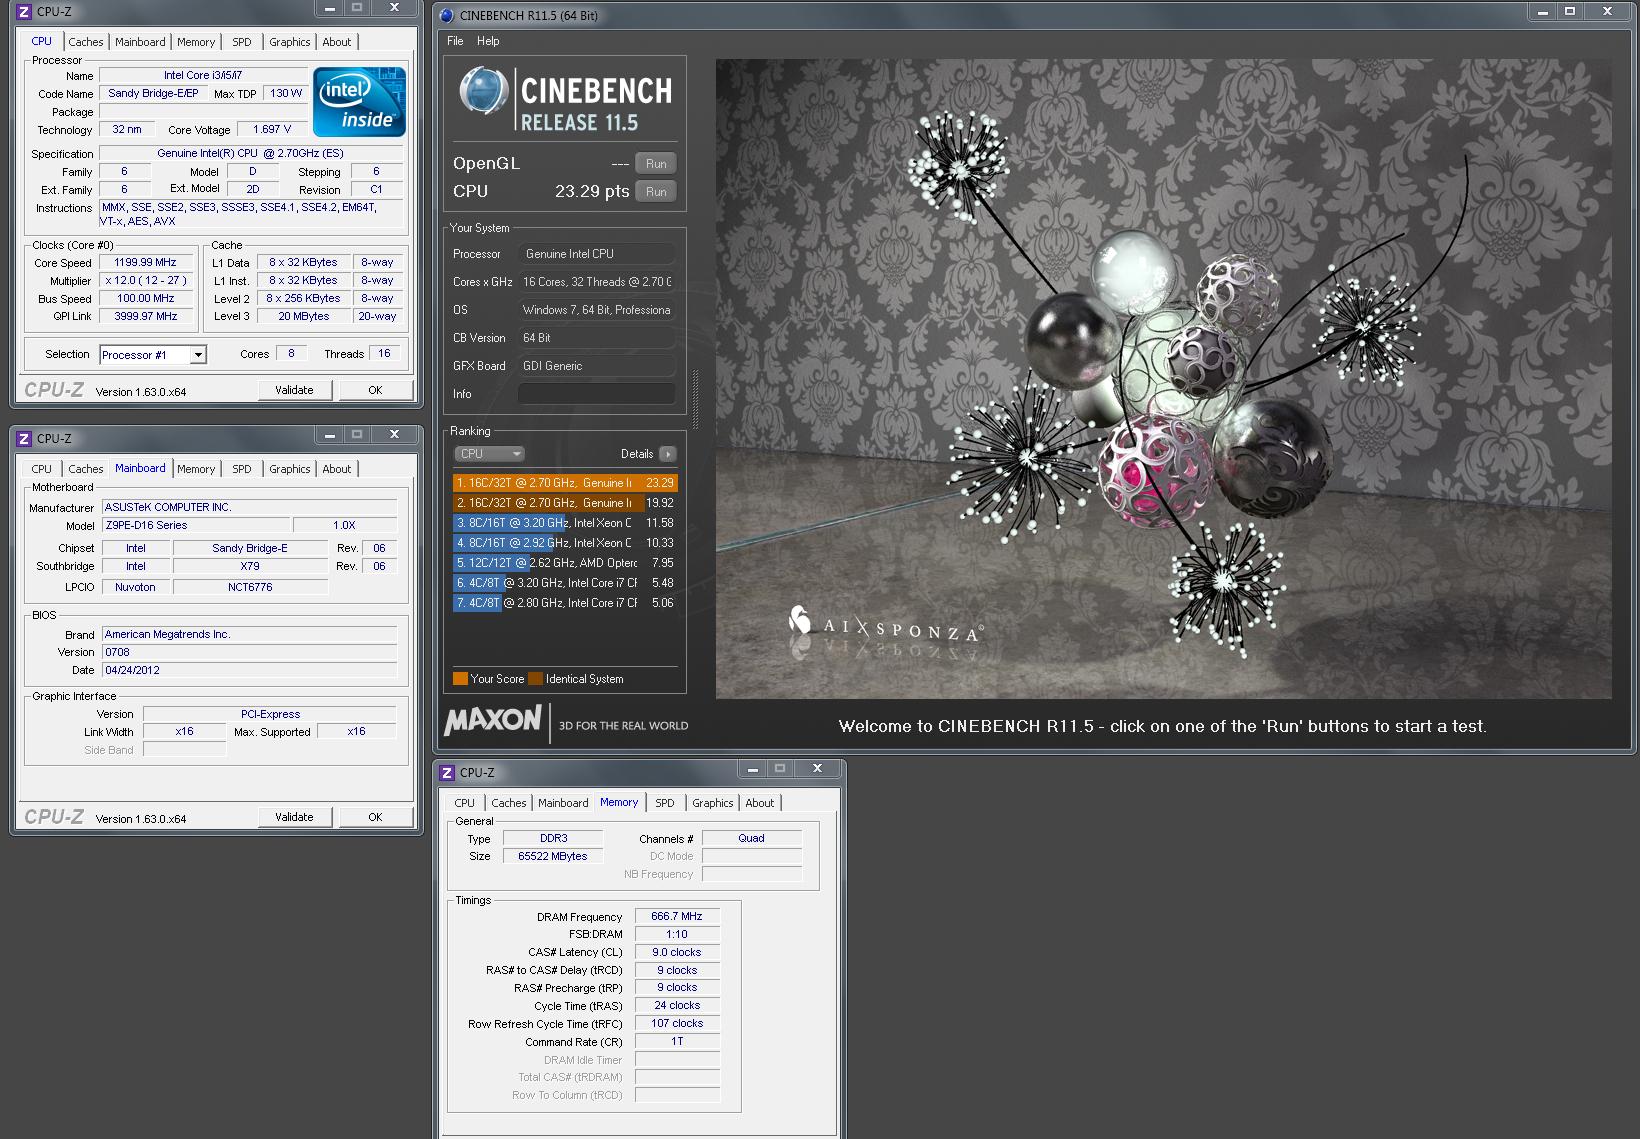Click Validate in the Mainboard window
This screenshot has width=1640, height=1139.
pos(294,817)
